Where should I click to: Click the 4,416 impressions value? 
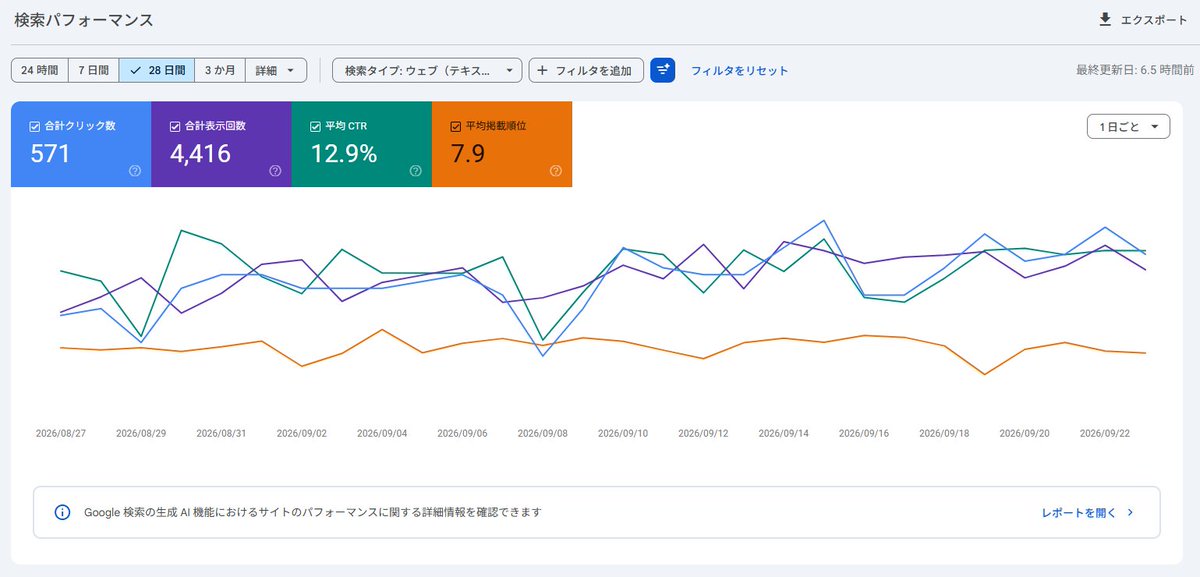pyautogui.click(x=200, y=154)
